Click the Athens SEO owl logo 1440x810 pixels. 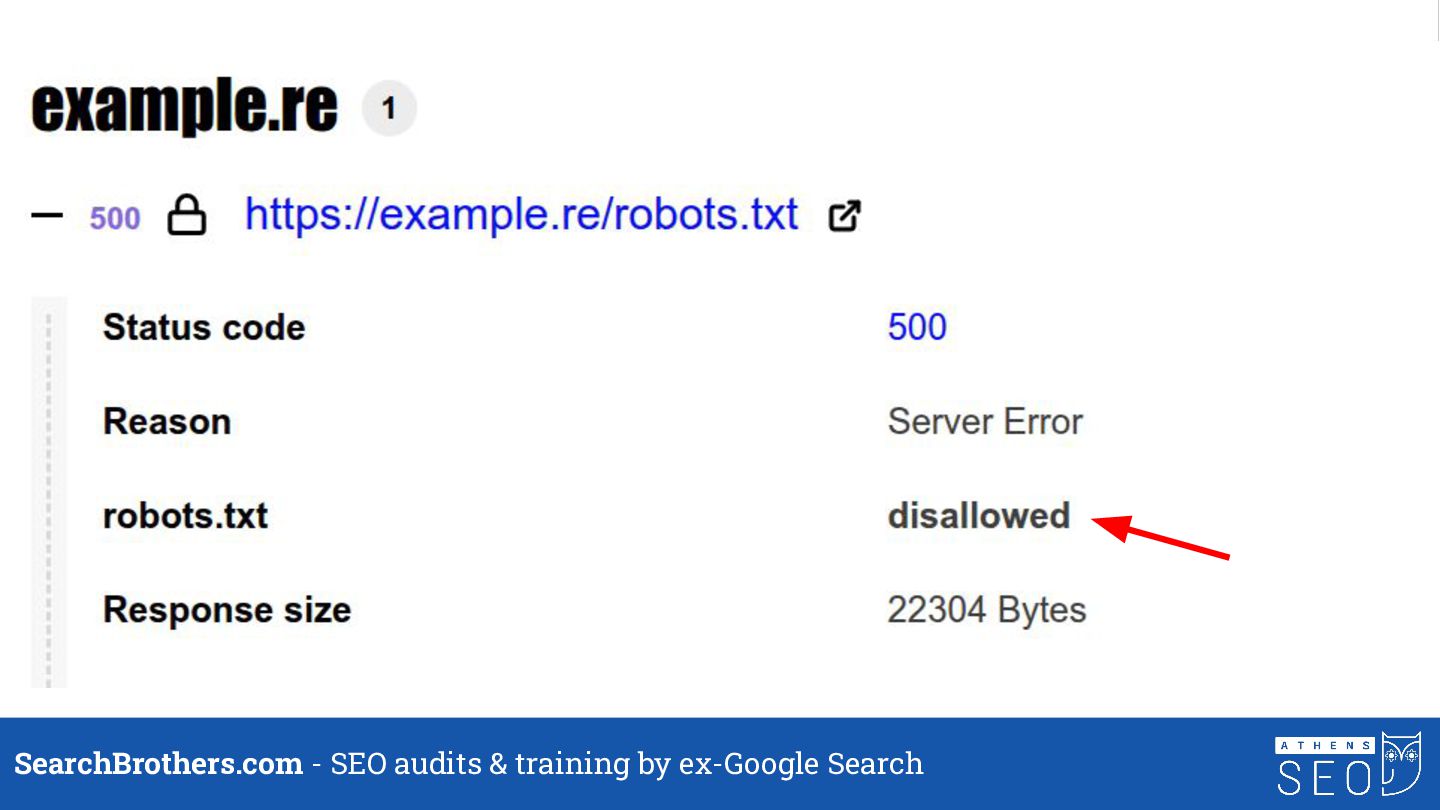pyautogui.click(x=1402, y=764)
